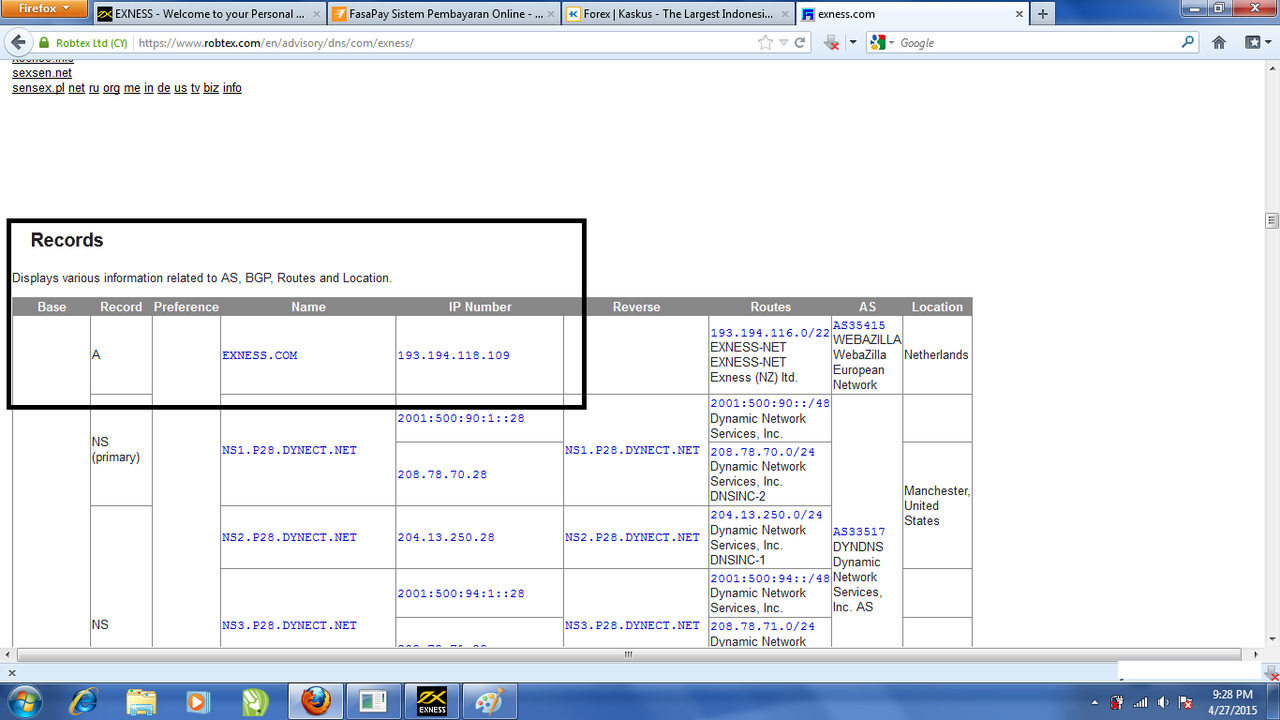The height and width of the screenshot is (720, 1280).
Task: Go to the Firefox home page icon
Action: pos(1219,43)
